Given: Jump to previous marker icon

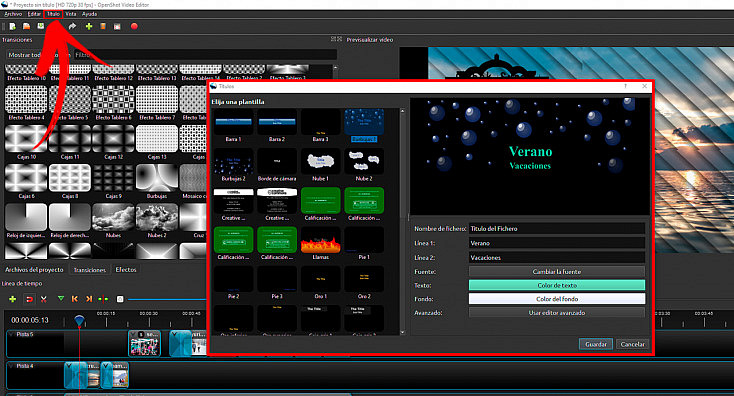Looking at the screenshot, I should pyautogui.click(x=75, y=299).
